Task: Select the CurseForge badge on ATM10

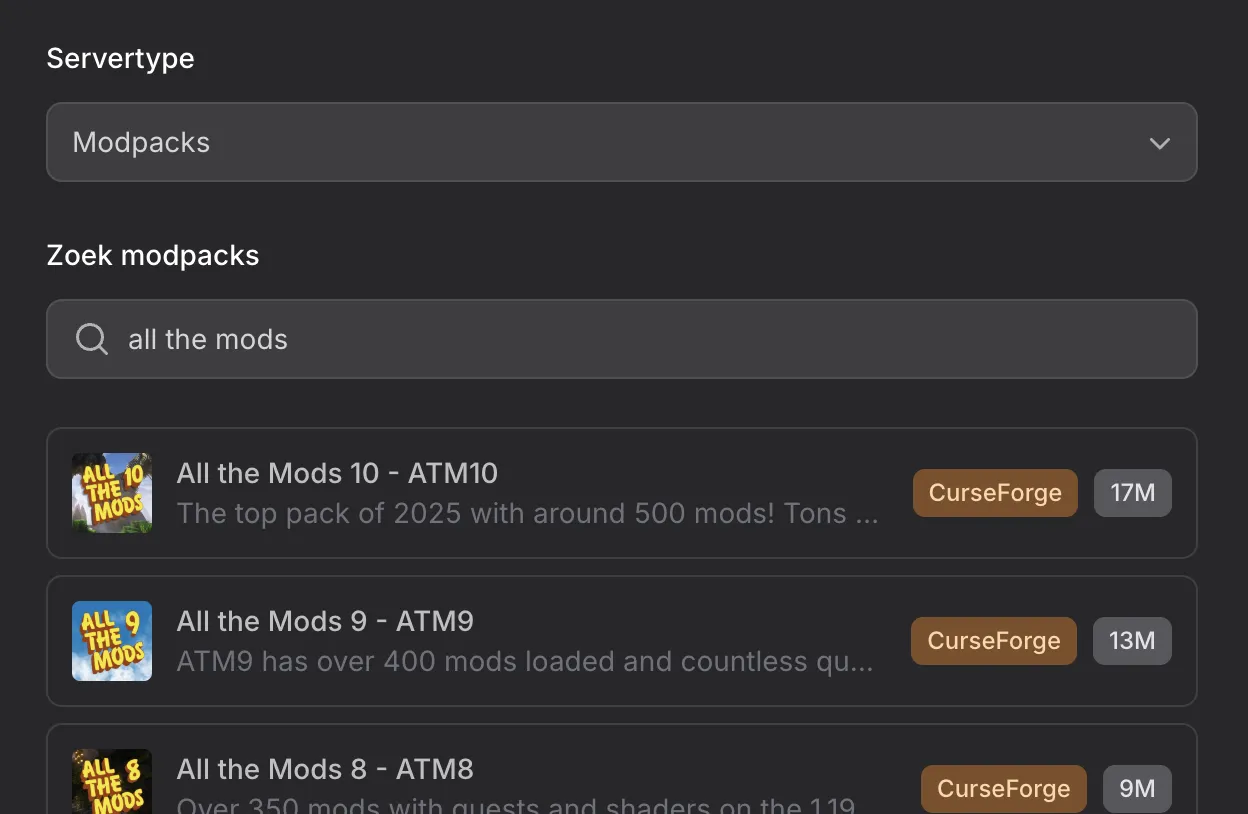Action: coord(995,492)
